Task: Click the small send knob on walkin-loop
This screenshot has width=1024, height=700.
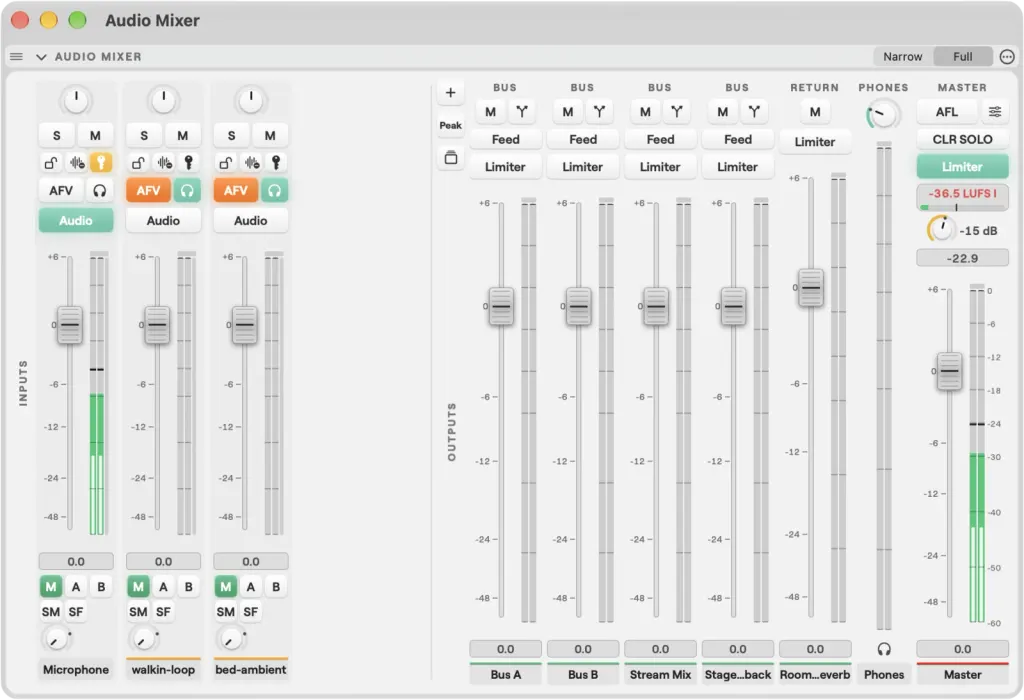Action: pyautogui.click(x=144, y=639)
